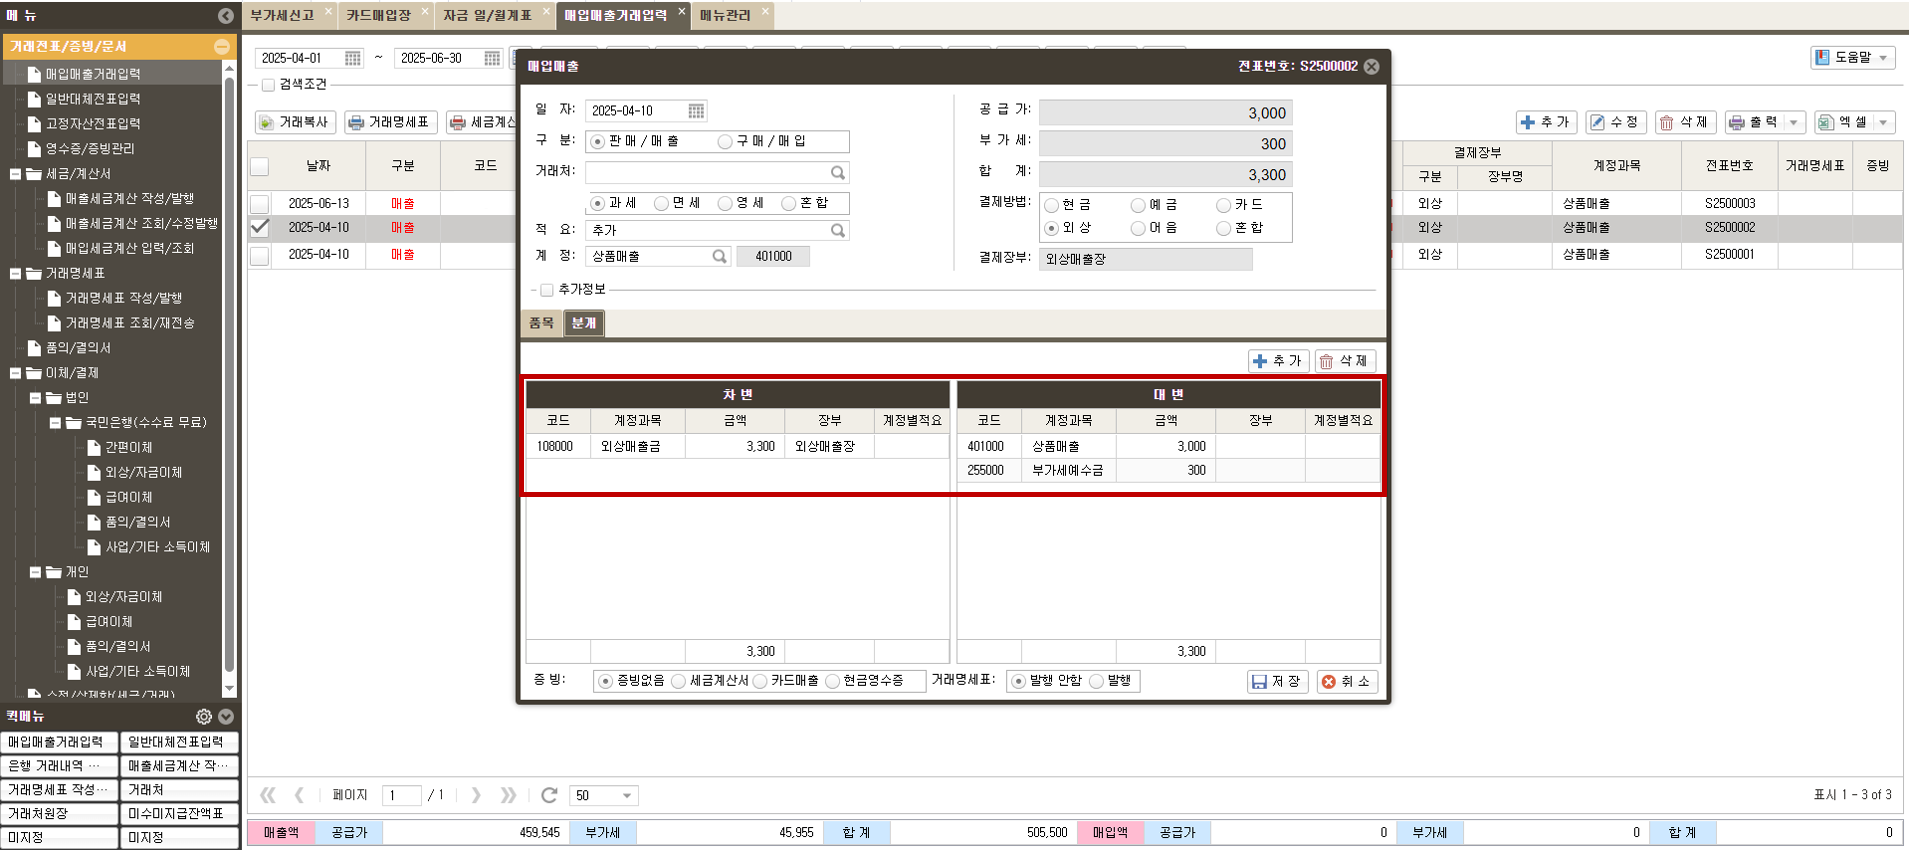
Task: Click the search icon in 계정 field
Action: [x=719, y=257]
